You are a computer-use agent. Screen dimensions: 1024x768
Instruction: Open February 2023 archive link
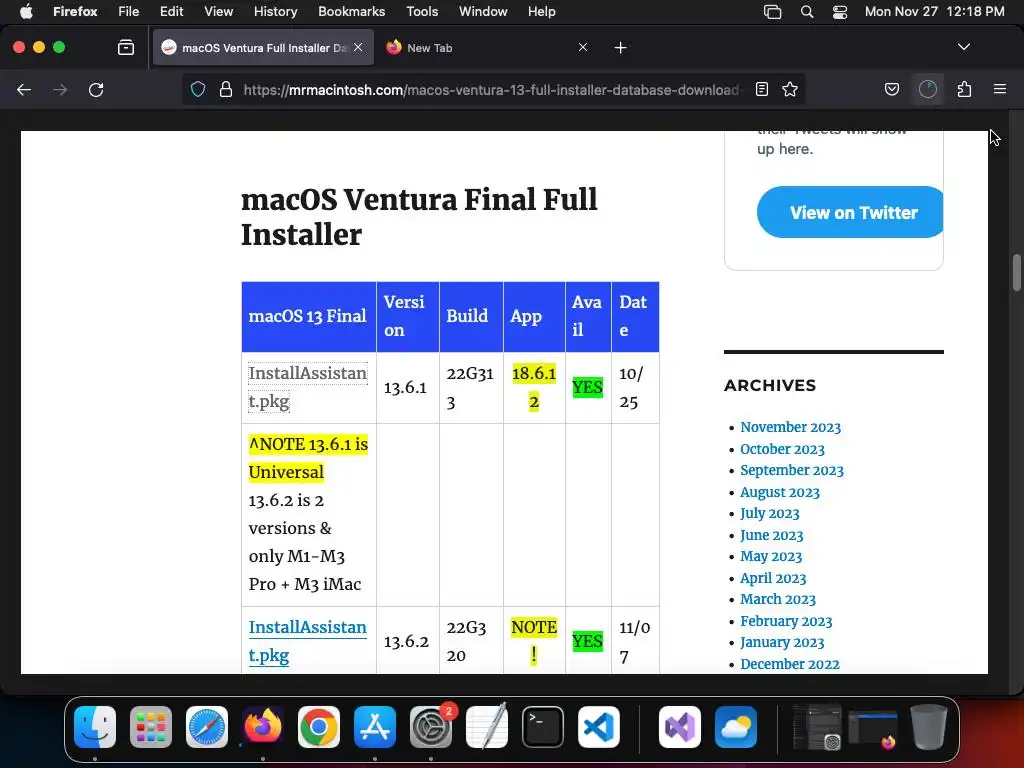tap(786, 621)
